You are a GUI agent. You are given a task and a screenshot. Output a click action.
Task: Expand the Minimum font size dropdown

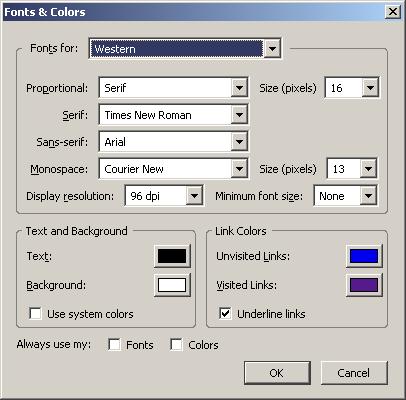pos(345,196)
